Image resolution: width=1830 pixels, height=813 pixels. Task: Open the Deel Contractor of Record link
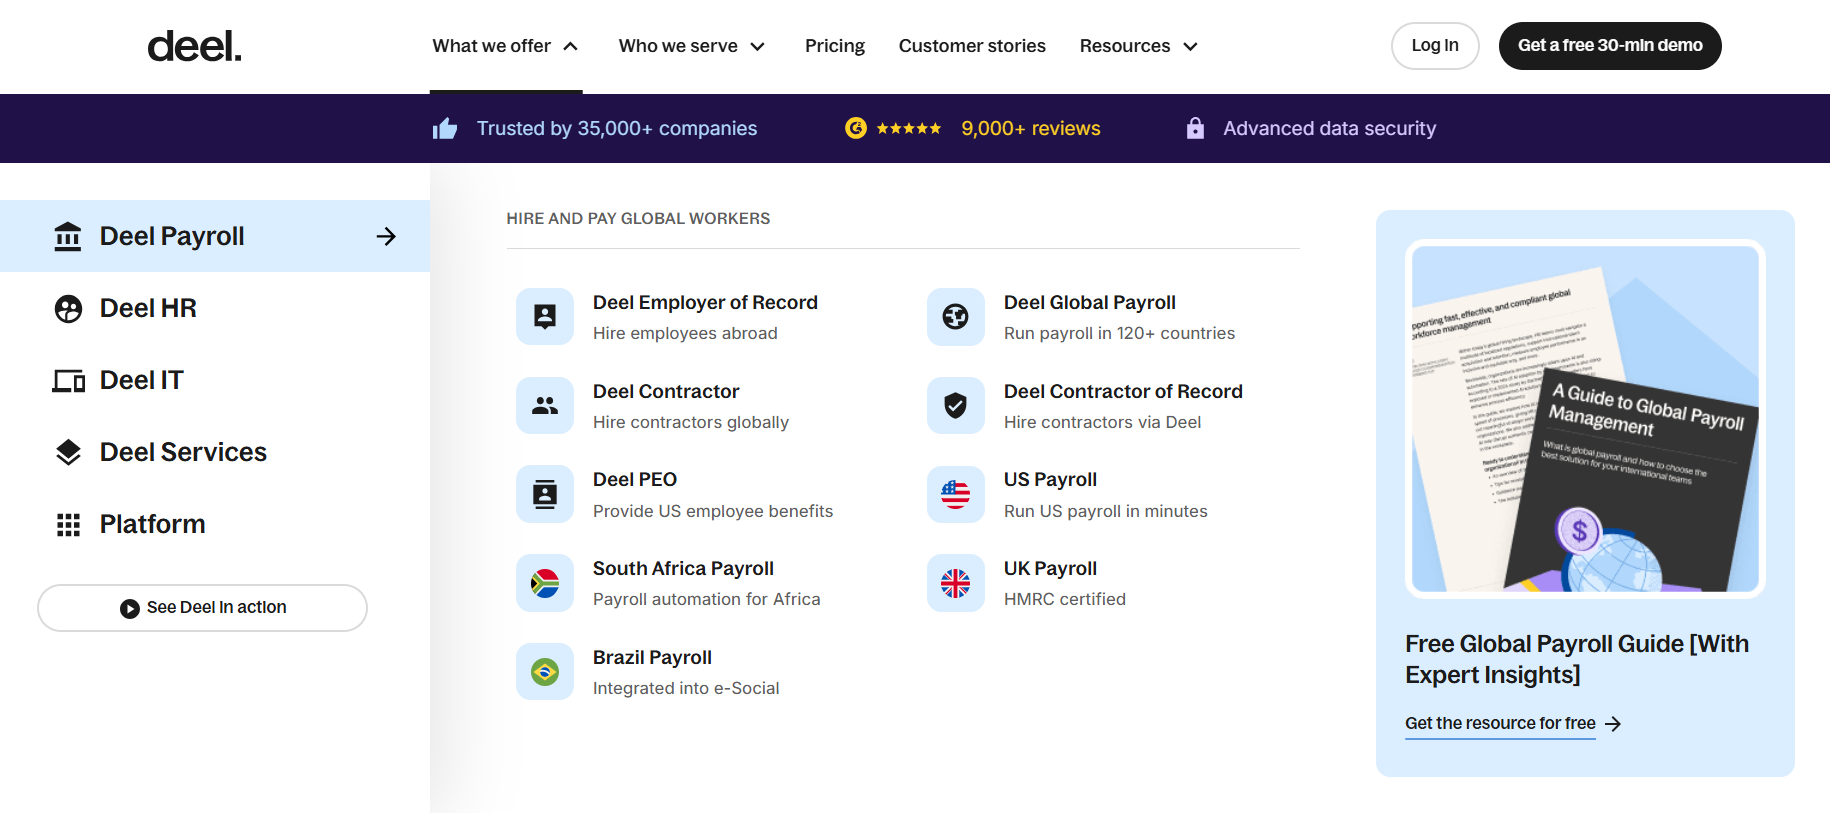1123,391
